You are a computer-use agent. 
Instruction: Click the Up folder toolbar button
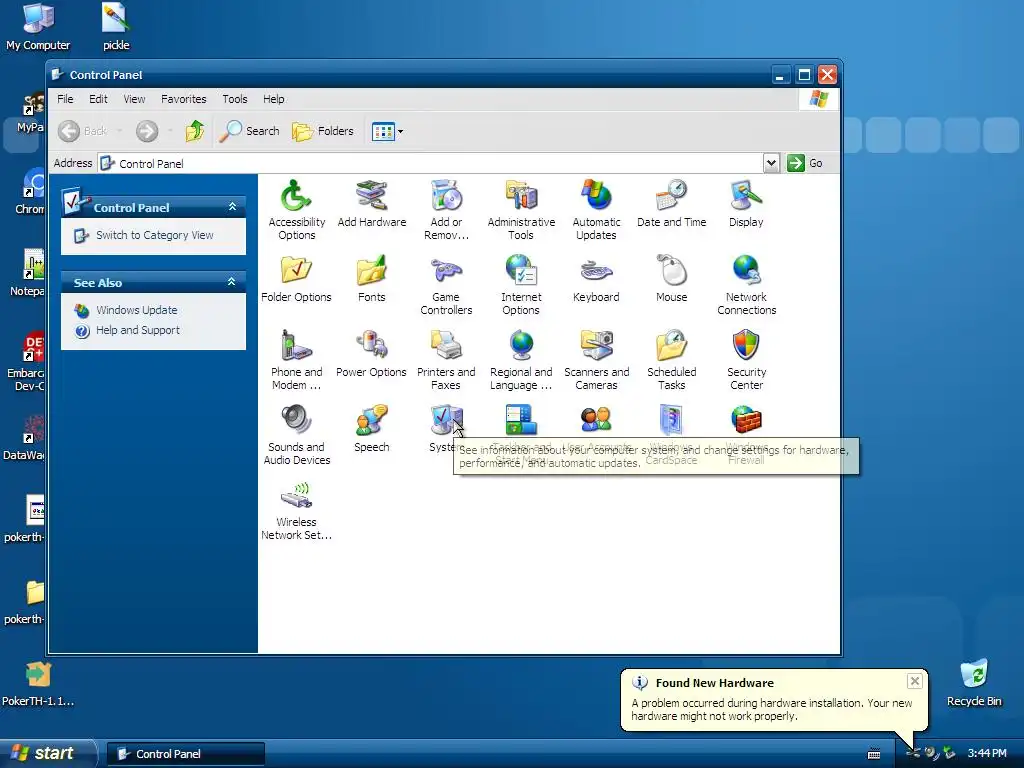(195, 131)
